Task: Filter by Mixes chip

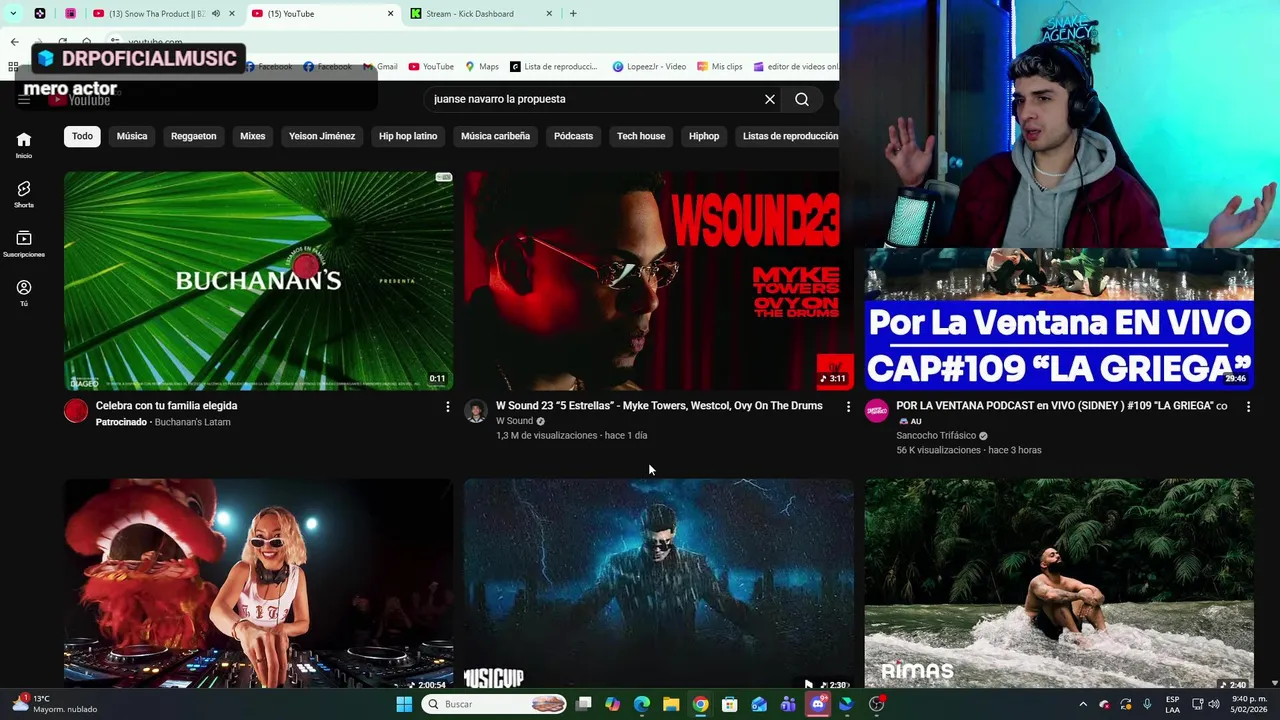Action: click(252, 136)
